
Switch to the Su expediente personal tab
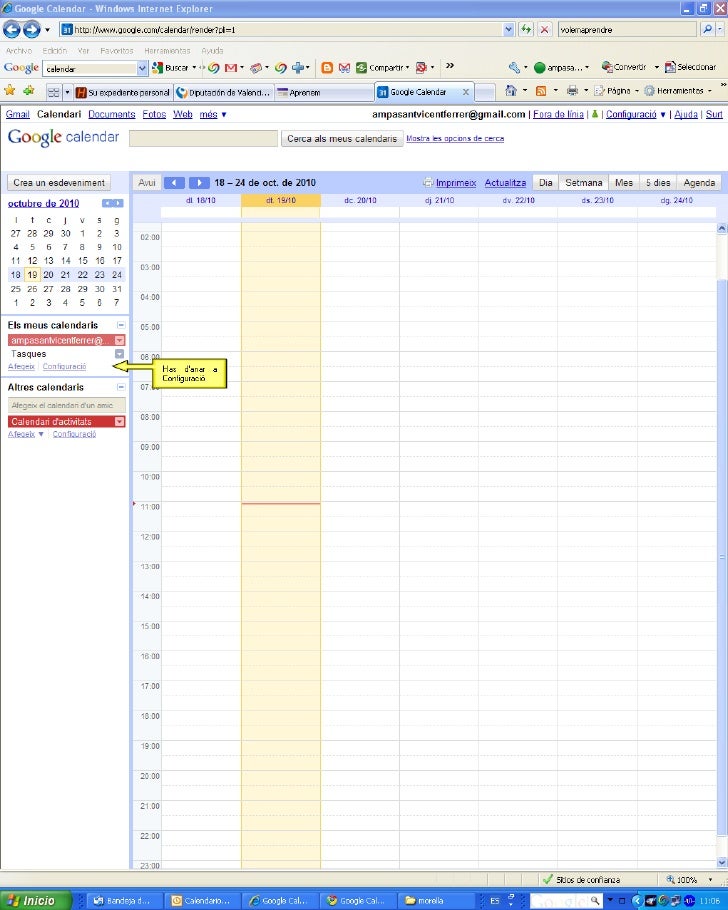[x=123, y=92]
